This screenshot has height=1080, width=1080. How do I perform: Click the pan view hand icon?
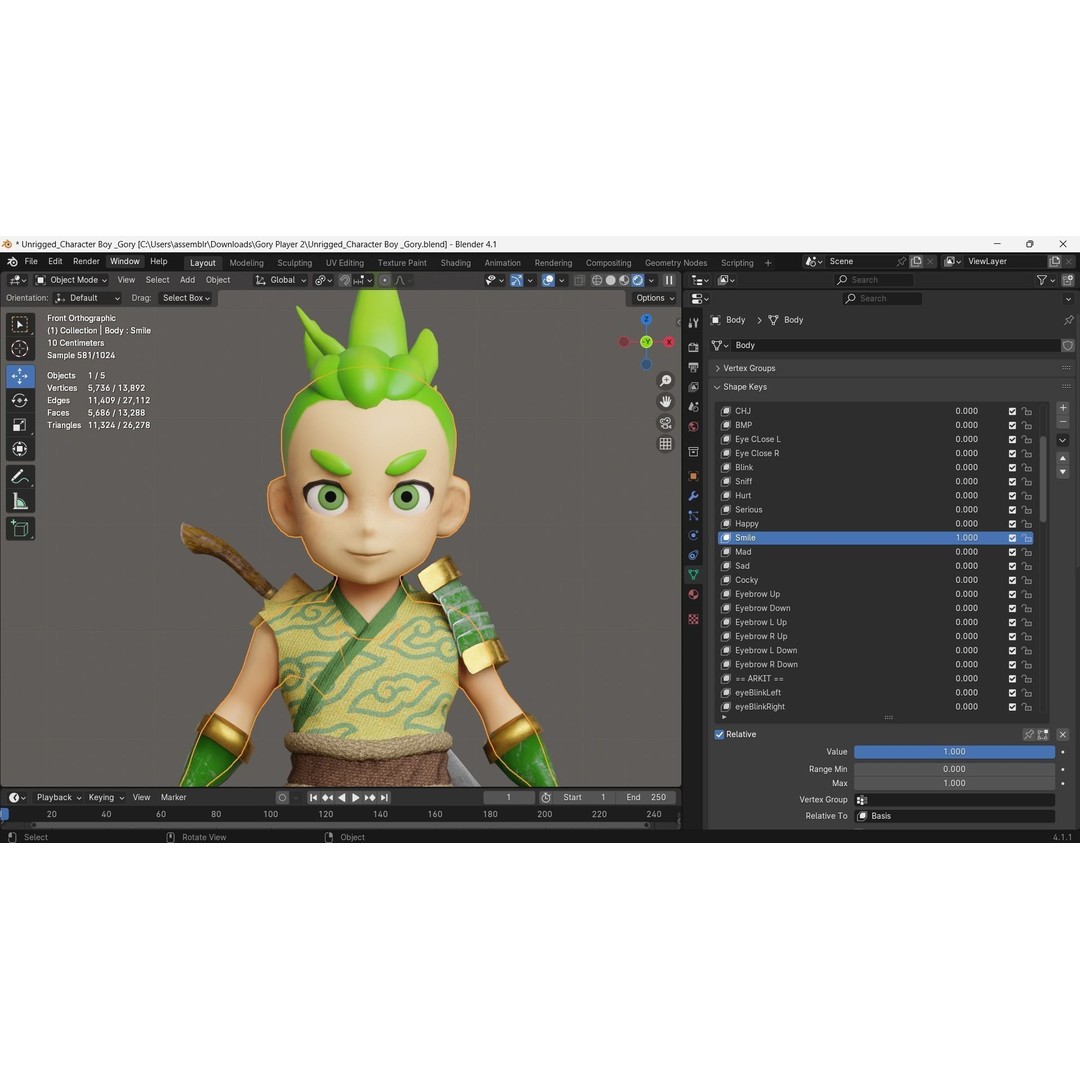tap(665, 401)
